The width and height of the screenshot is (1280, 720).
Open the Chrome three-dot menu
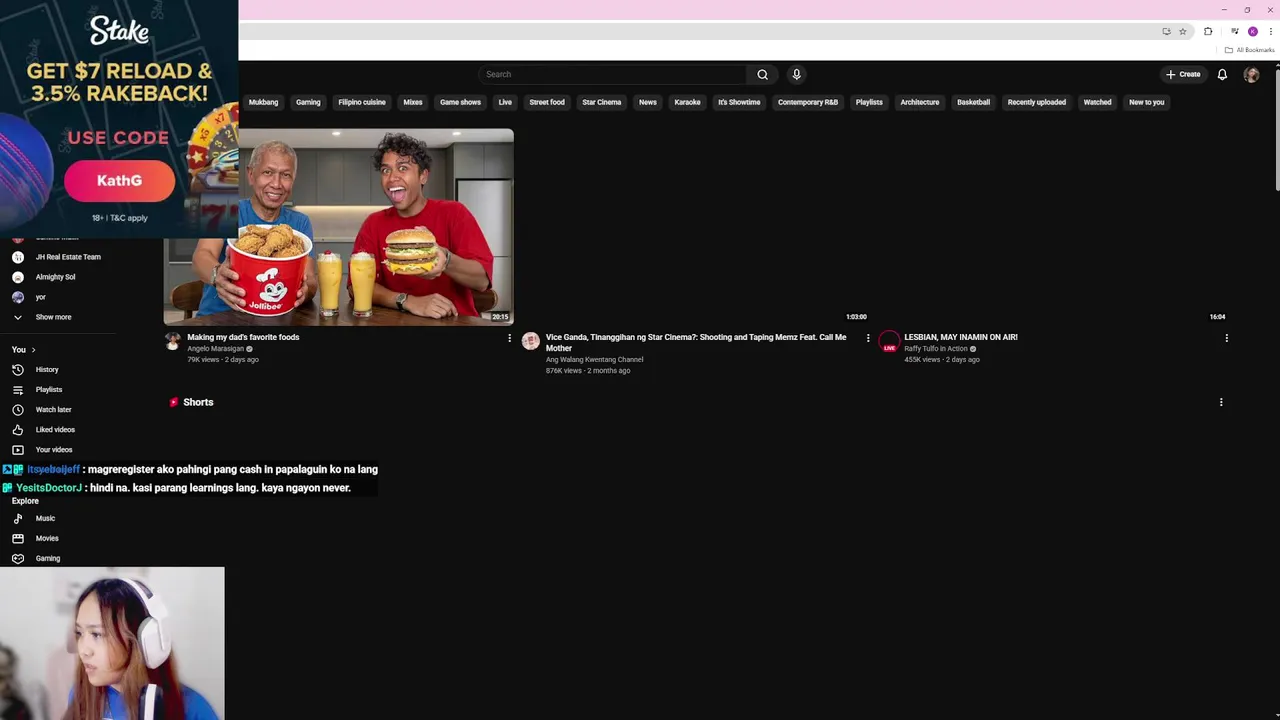coord(1270,31)
